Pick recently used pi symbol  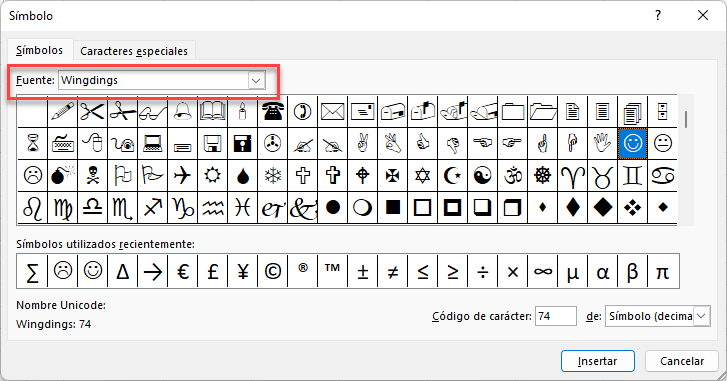click(663, 271)
